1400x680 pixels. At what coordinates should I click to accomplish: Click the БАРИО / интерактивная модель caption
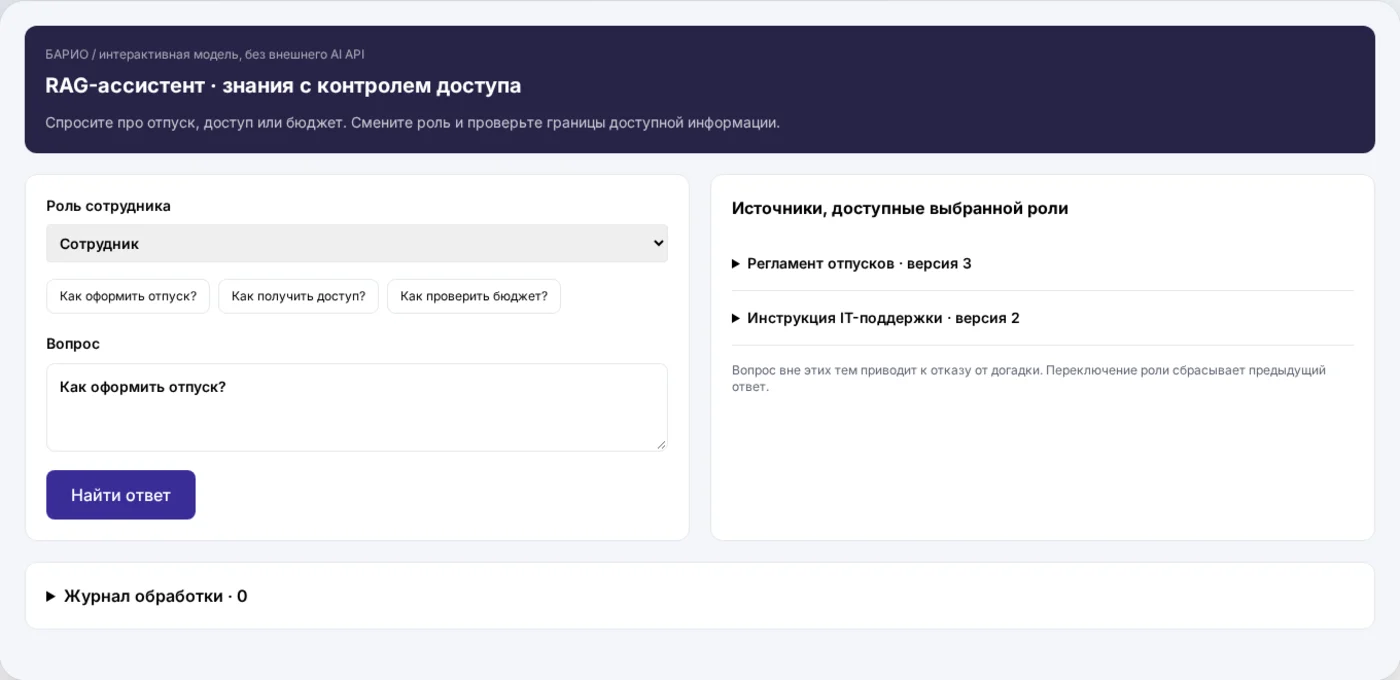[205, 54]
